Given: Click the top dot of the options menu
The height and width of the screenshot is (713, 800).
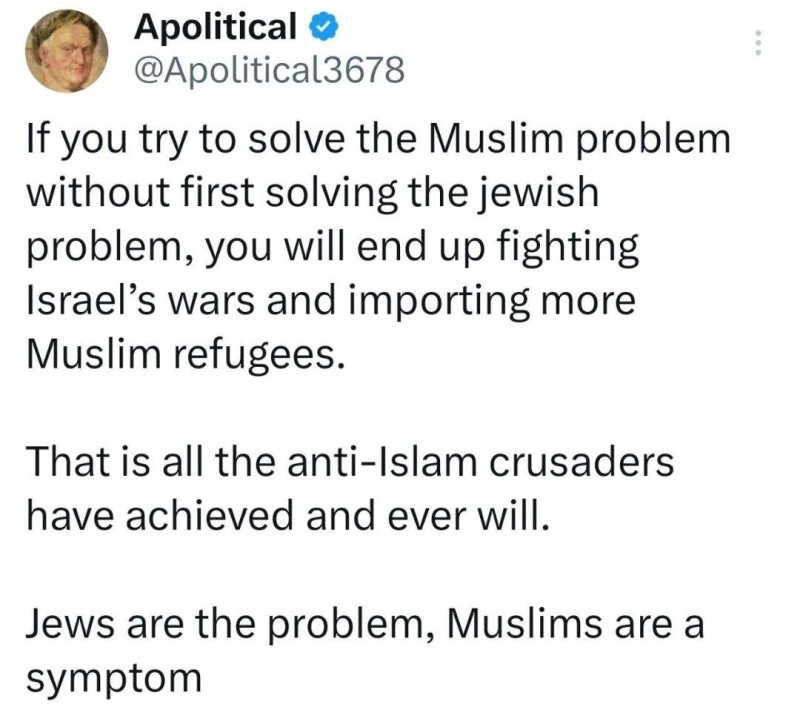Looking at the screenshot, I should (x=758, y=34).
